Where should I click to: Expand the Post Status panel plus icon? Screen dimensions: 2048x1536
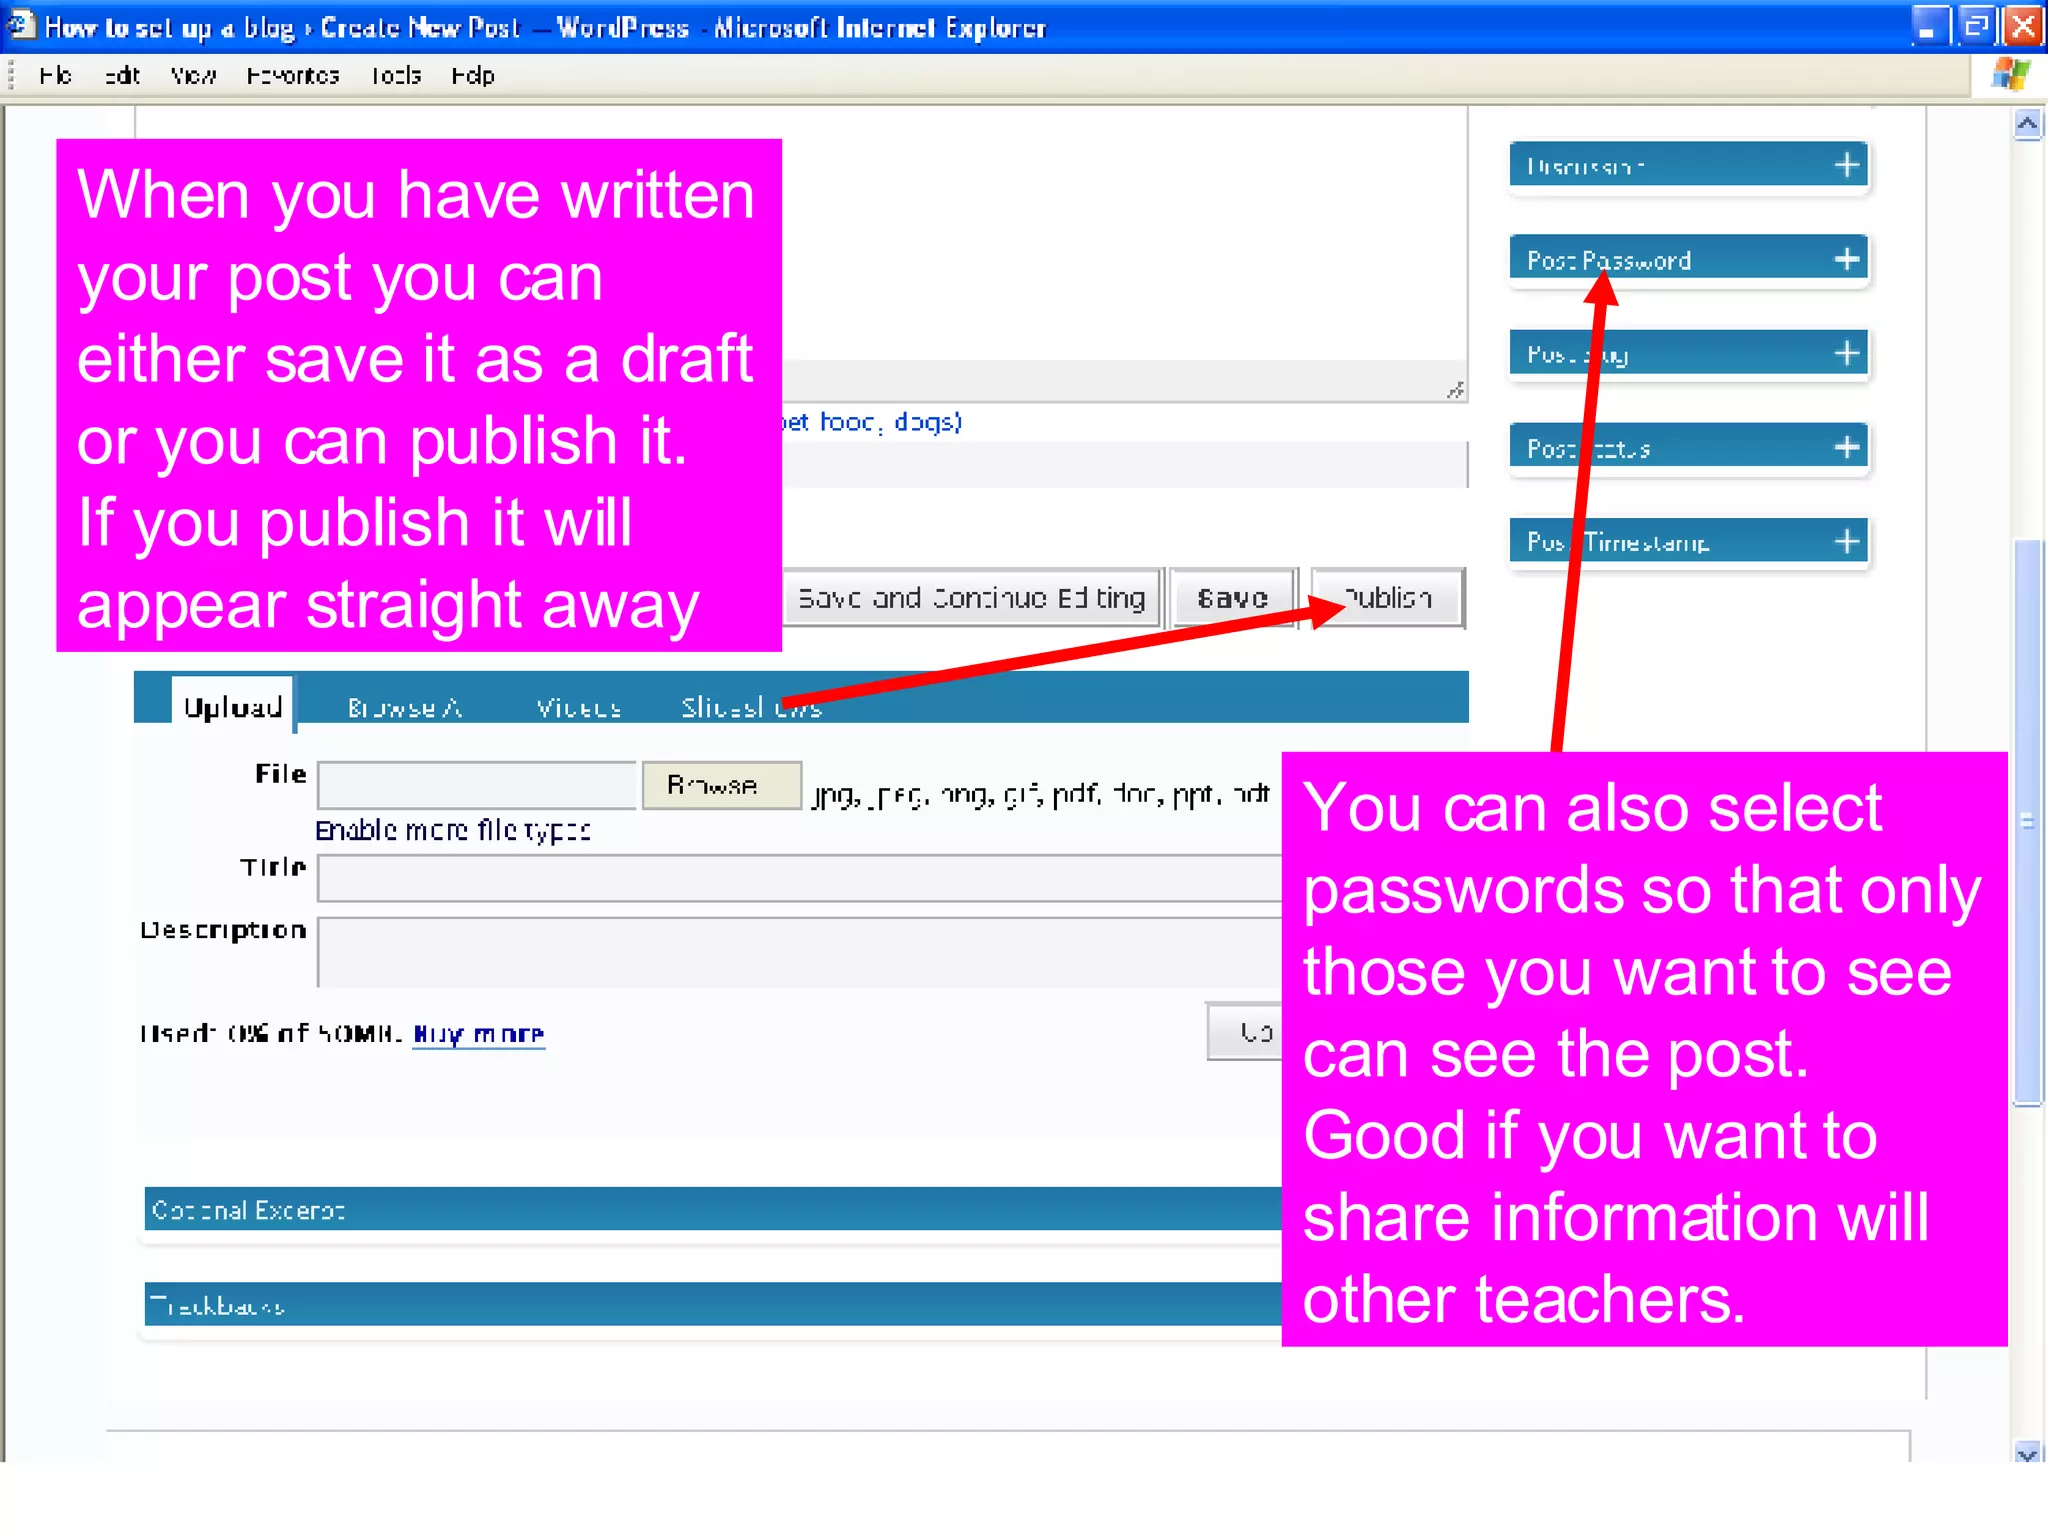[x=1846, y=447]
